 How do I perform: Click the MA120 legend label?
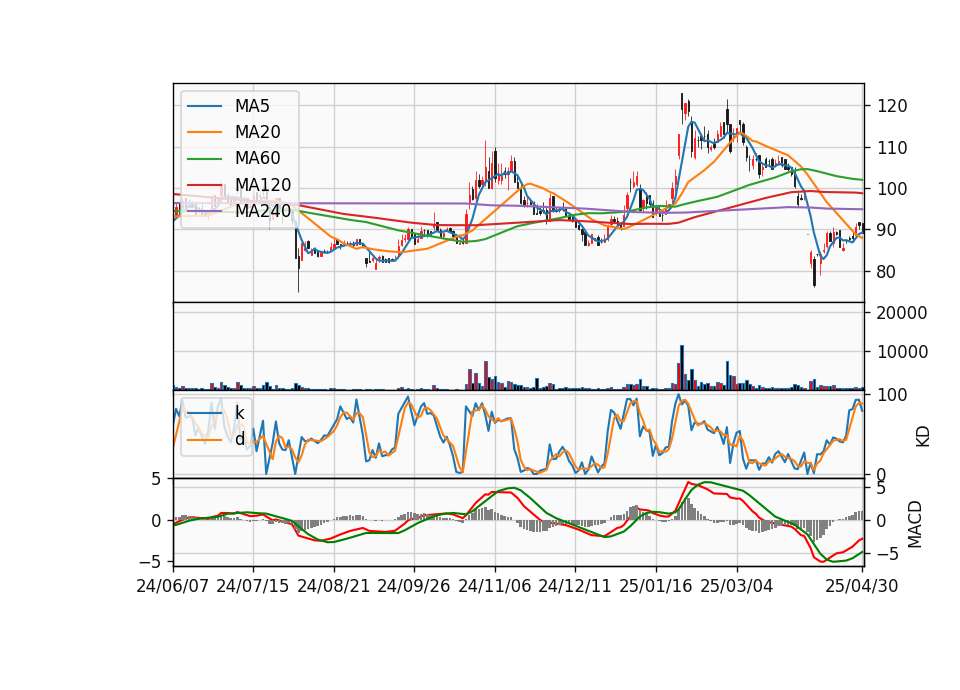pos(263,185)
